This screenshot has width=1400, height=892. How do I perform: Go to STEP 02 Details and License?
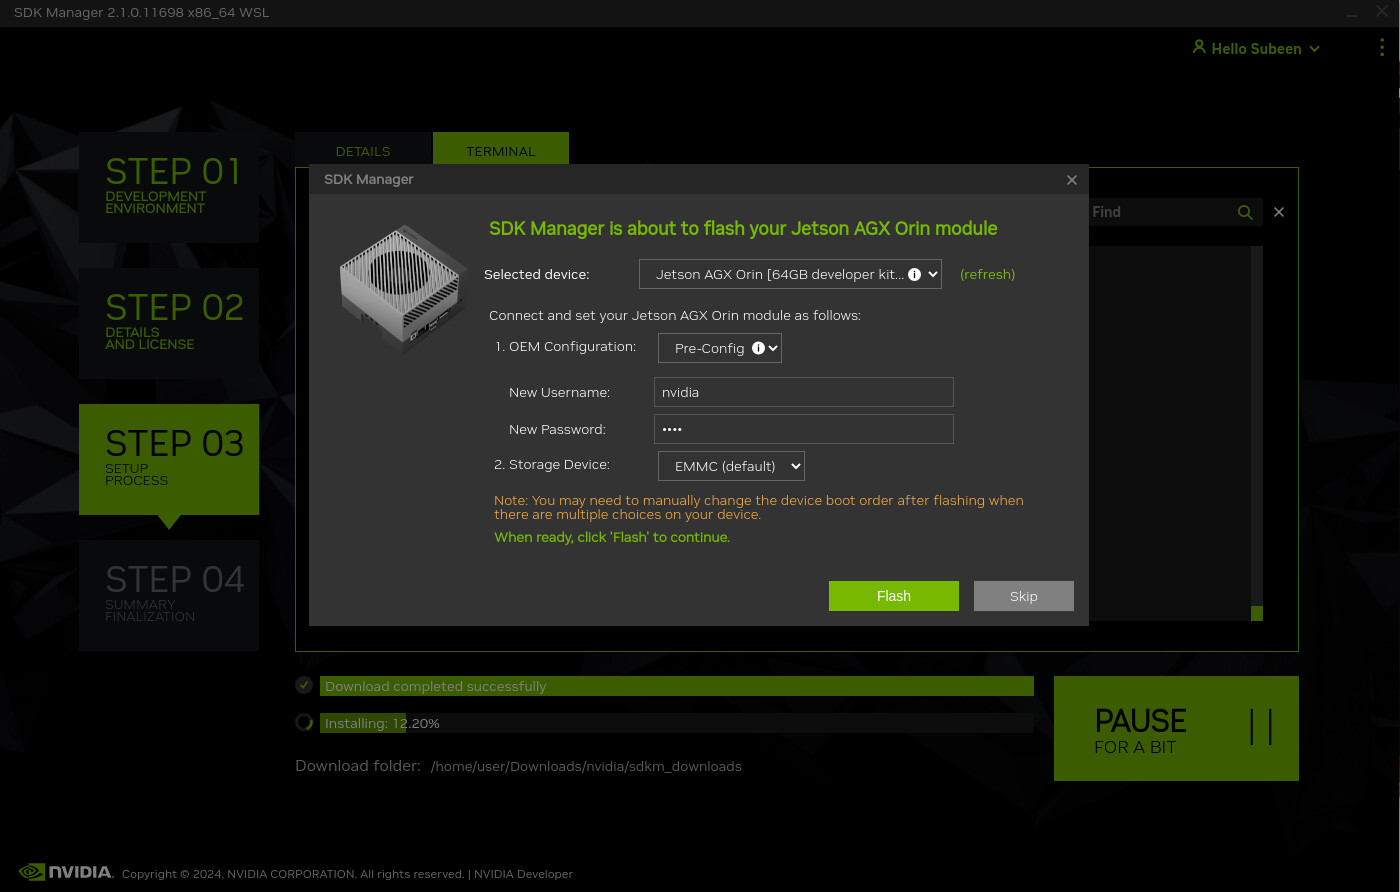pyautogui.click(x=169, y=322)
